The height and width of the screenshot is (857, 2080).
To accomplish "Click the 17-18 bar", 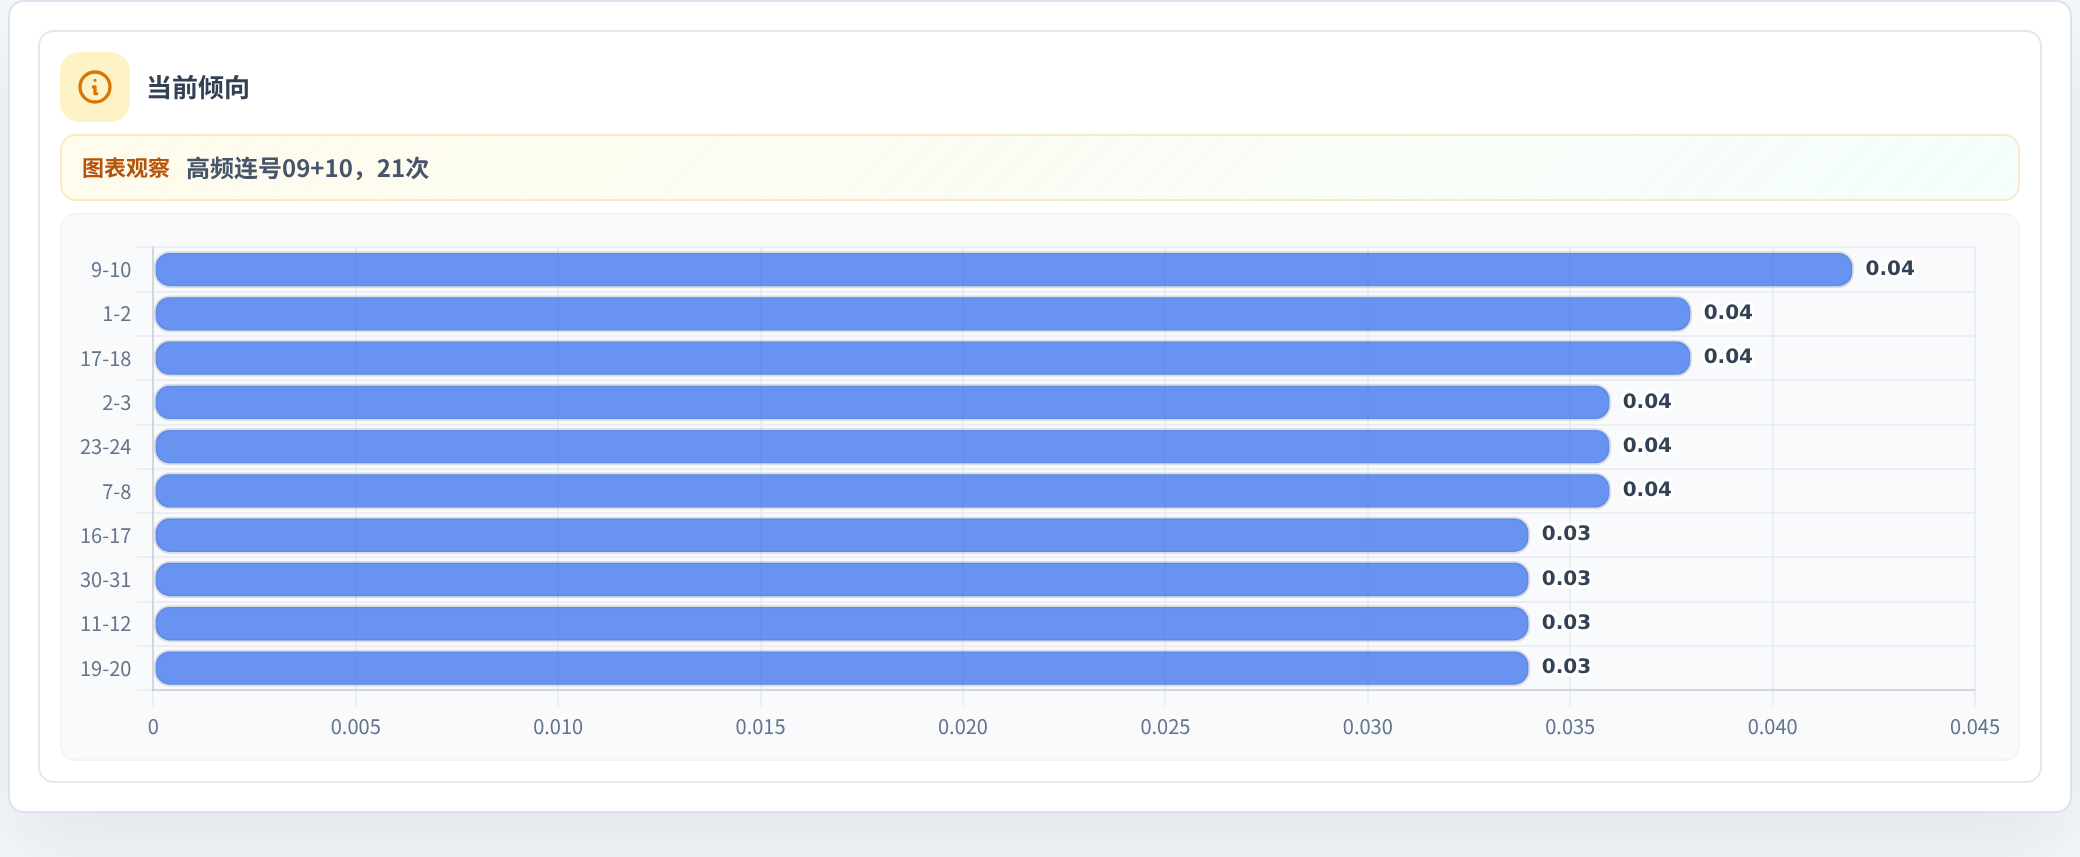I will [x=923, y=358].
